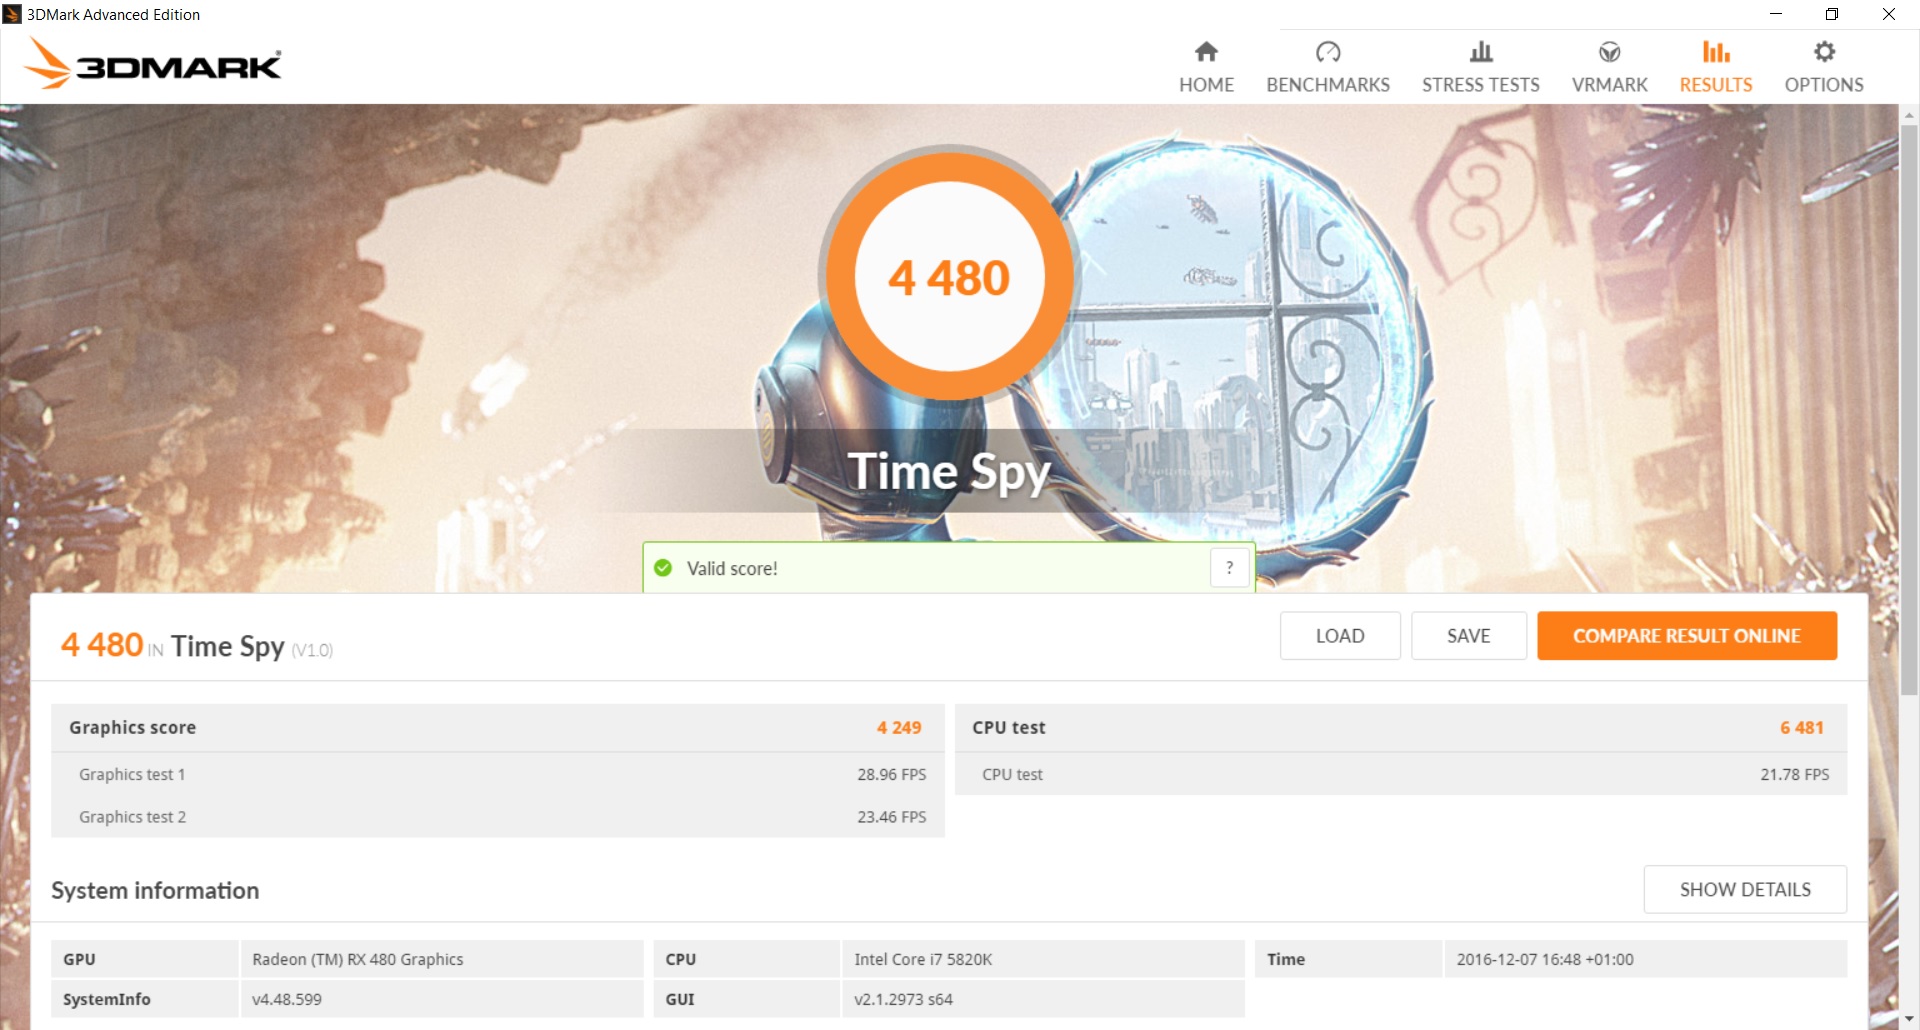This screenshot has width=1920, height=1030.
Task: Click the (V1.0) version label
Action: click(x=312, y=650)
